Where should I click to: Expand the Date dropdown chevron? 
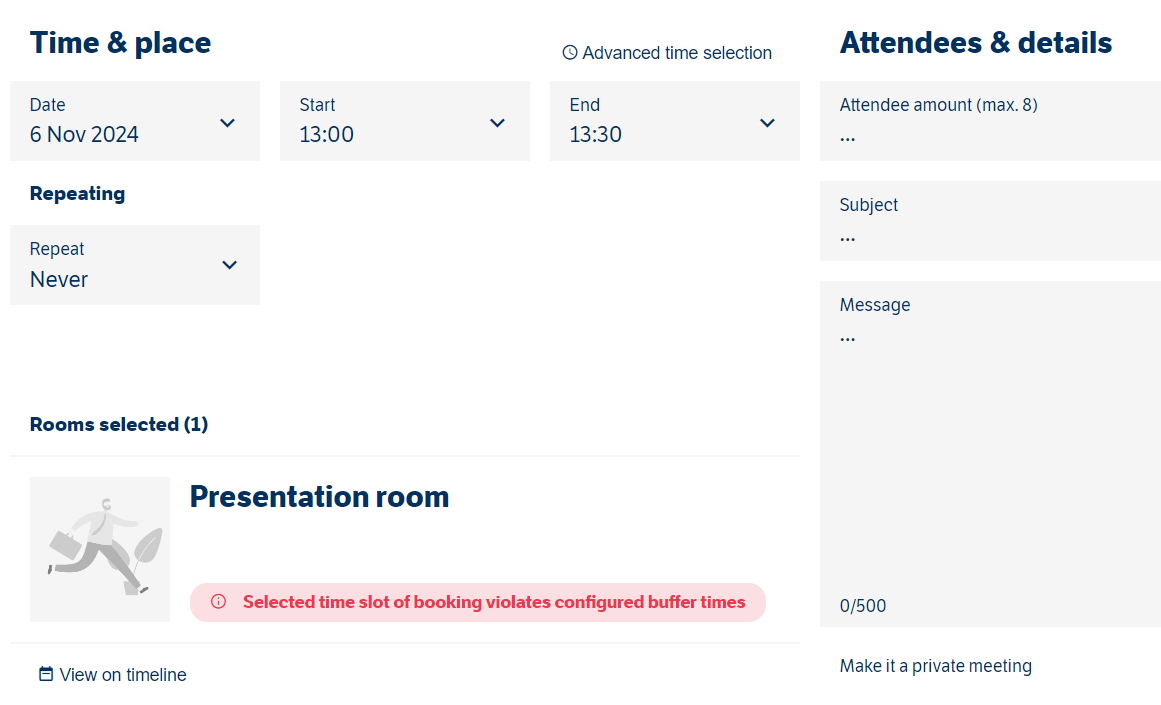227,123
